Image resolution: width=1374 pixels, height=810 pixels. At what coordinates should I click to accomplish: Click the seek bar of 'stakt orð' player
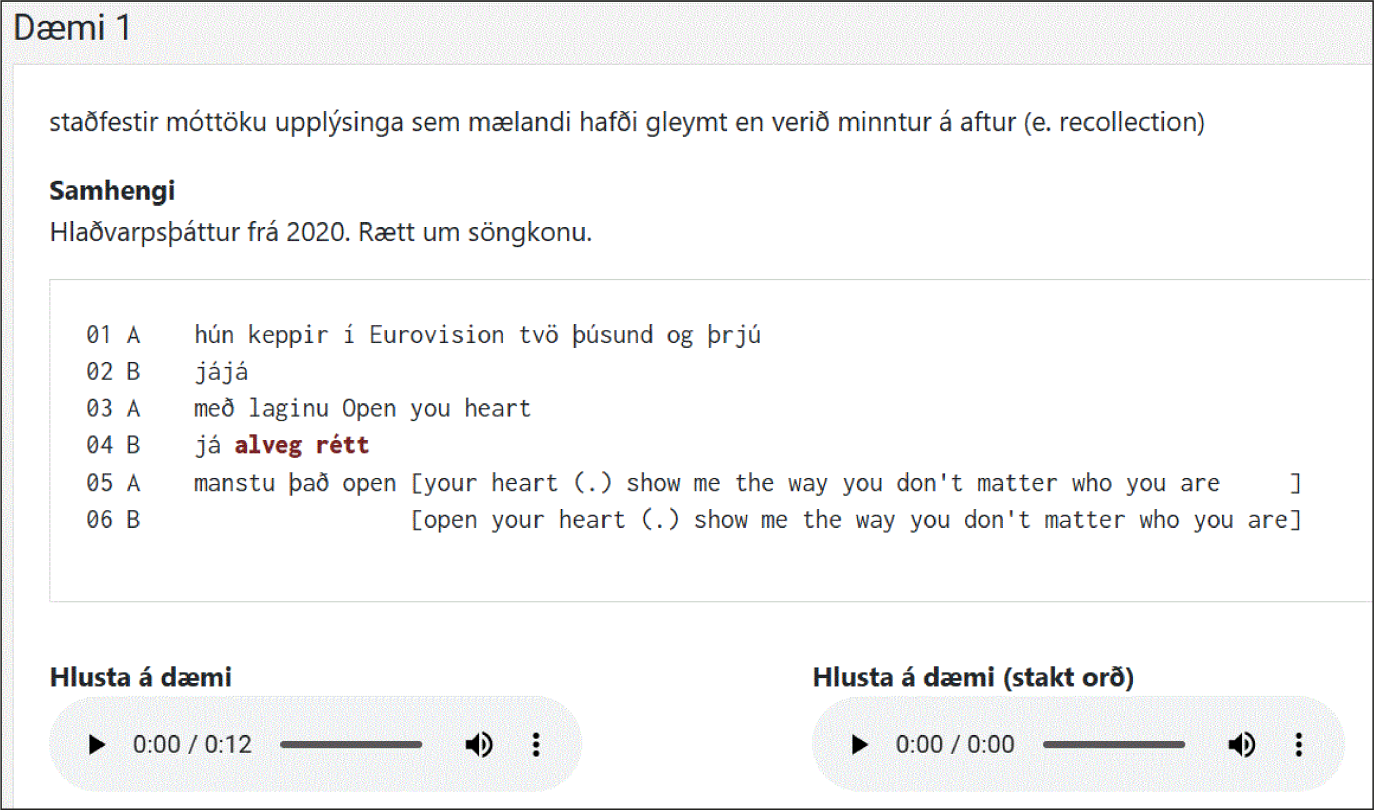click(1114, 745)
